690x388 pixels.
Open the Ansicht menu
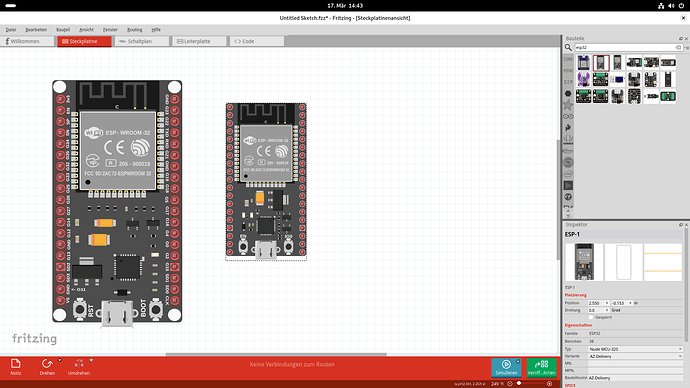click(x=86, y=29)
